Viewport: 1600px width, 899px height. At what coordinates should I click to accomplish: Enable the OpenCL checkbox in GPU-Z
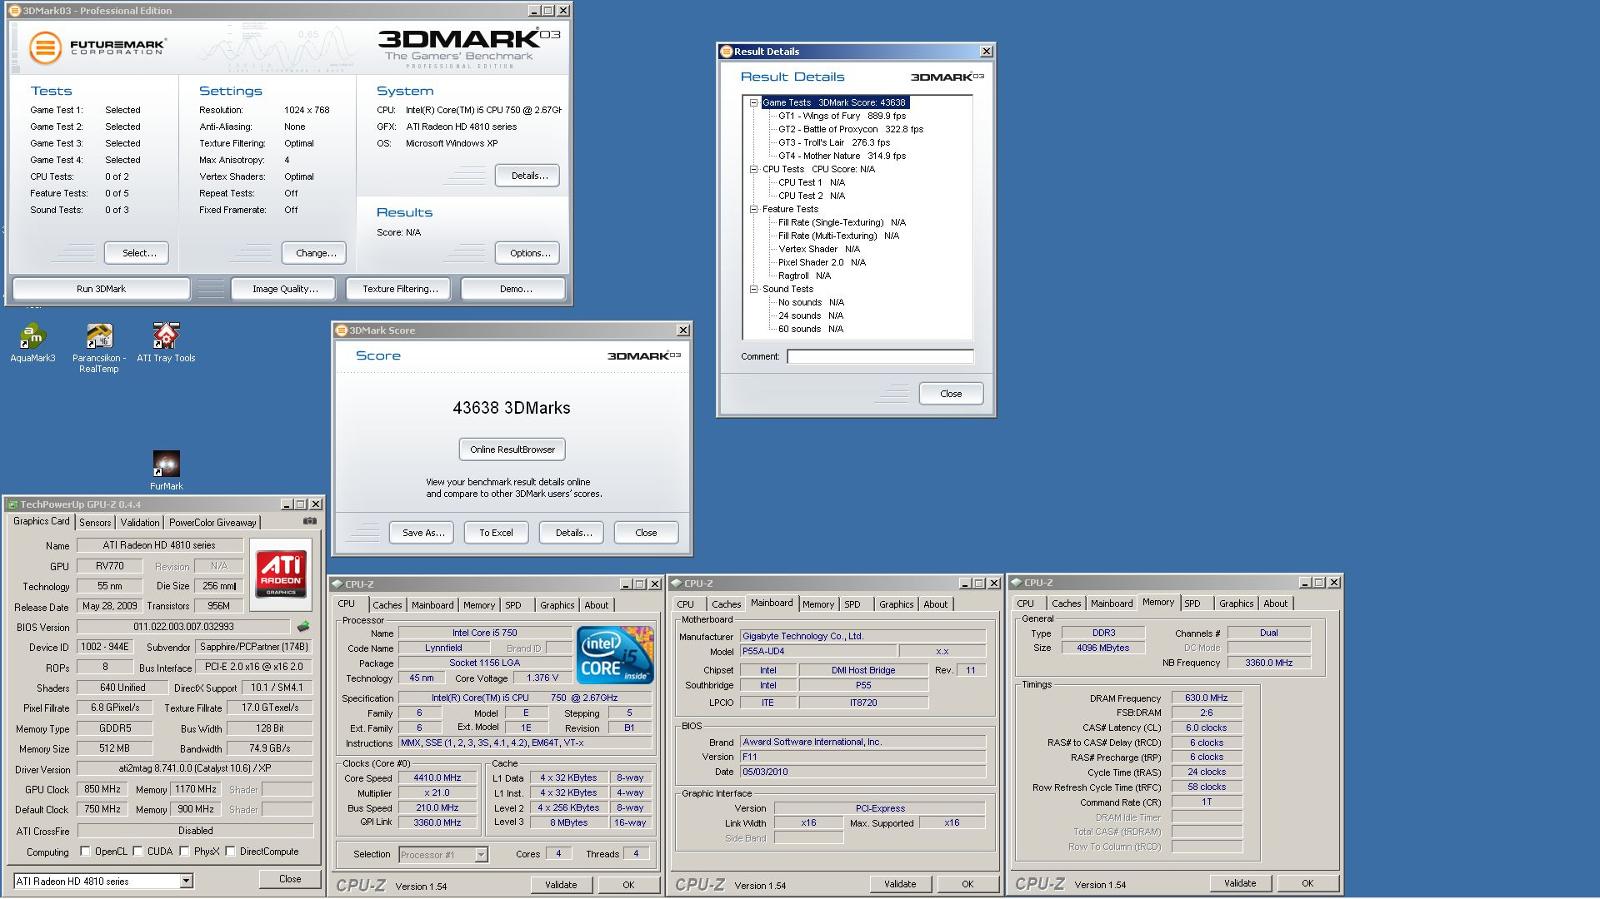(x=86, y=851)
